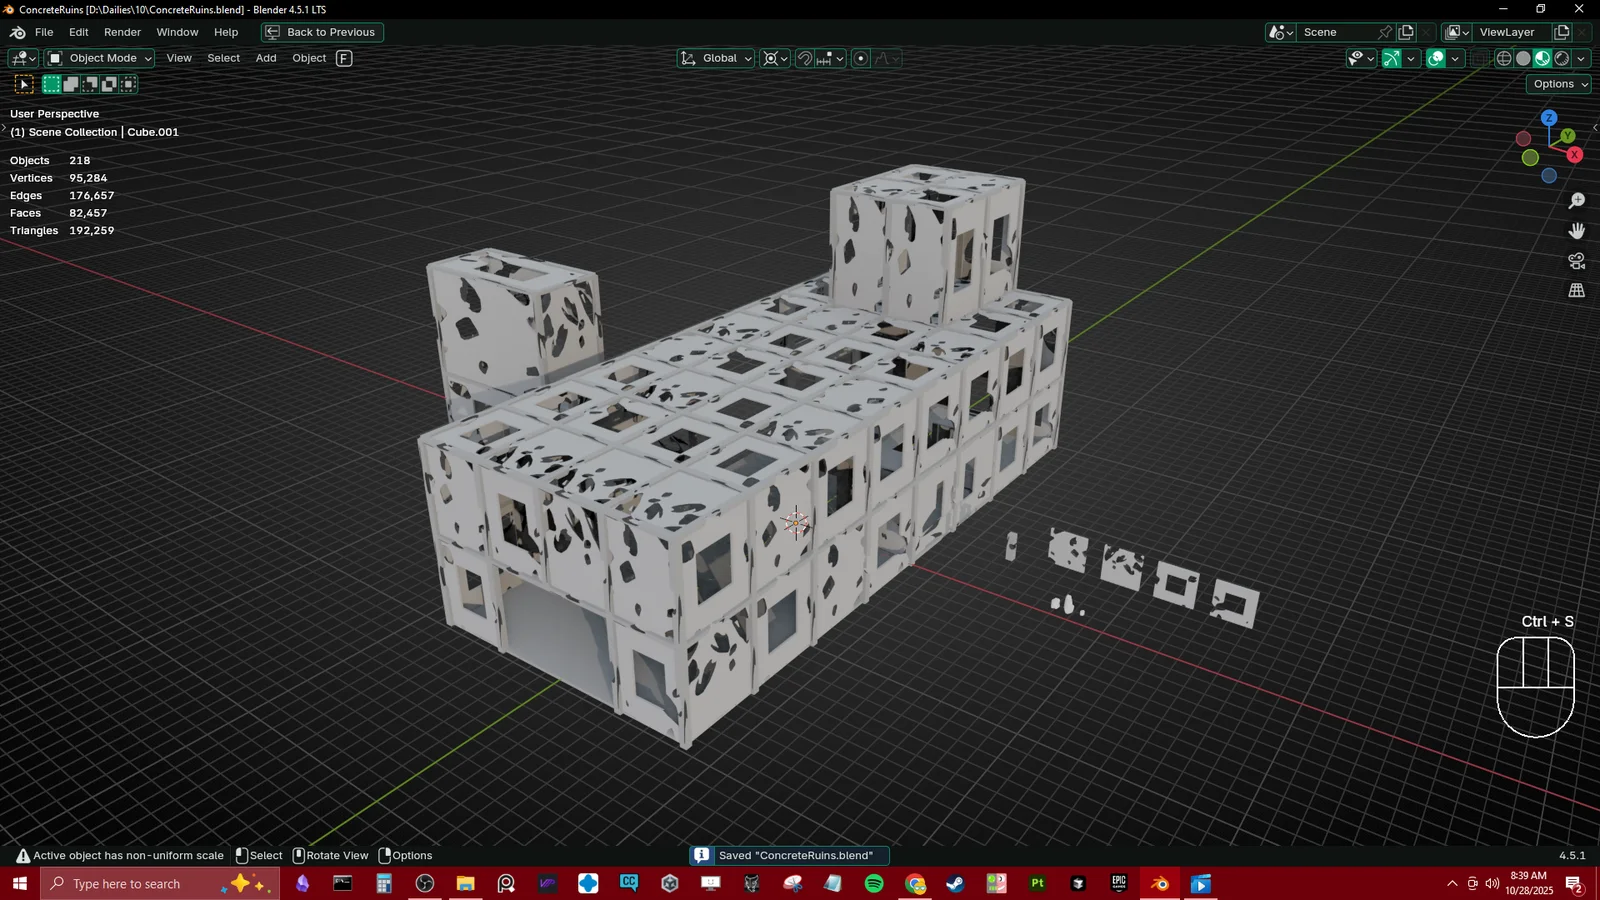Toggle snapping with the magnet icon
1600x900 pixels.
pyautogui.click(x=804, y=58)
